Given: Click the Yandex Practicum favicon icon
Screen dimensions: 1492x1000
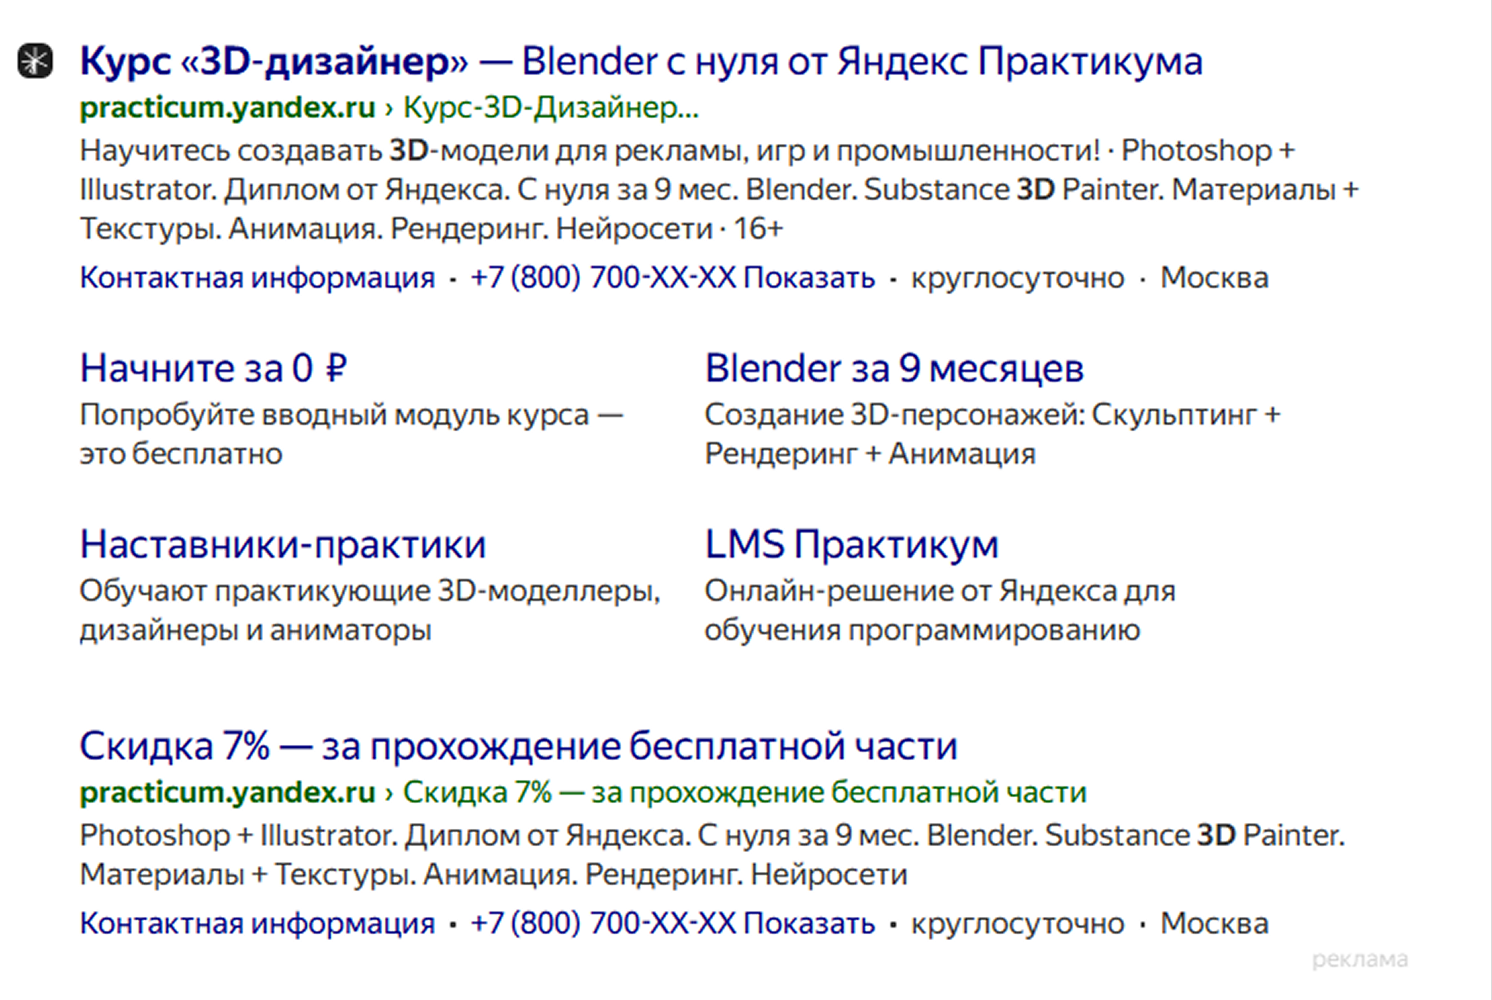Looking at the screenshot, I should coord(35,61).
